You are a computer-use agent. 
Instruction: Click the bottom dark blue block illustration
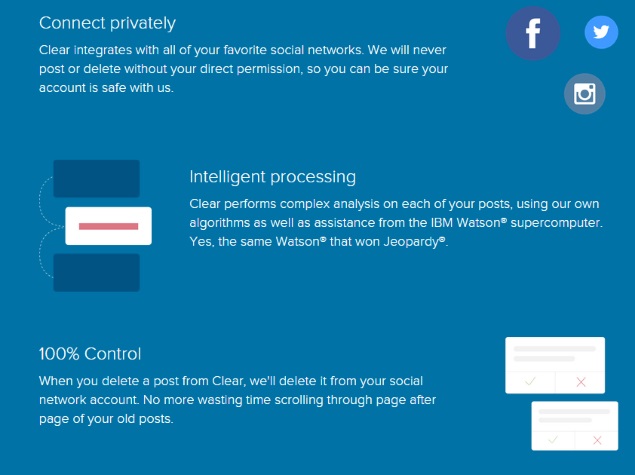pyautogui.click(x=96, y=273)
